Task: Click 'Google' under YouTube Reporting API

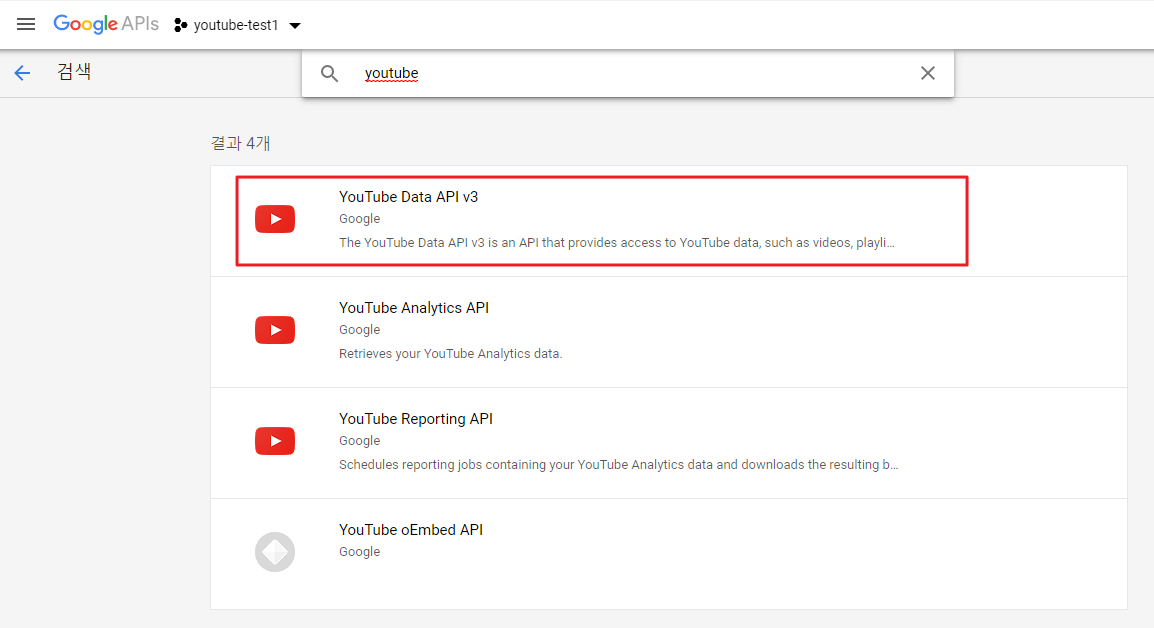Action: tap(359, 440)
